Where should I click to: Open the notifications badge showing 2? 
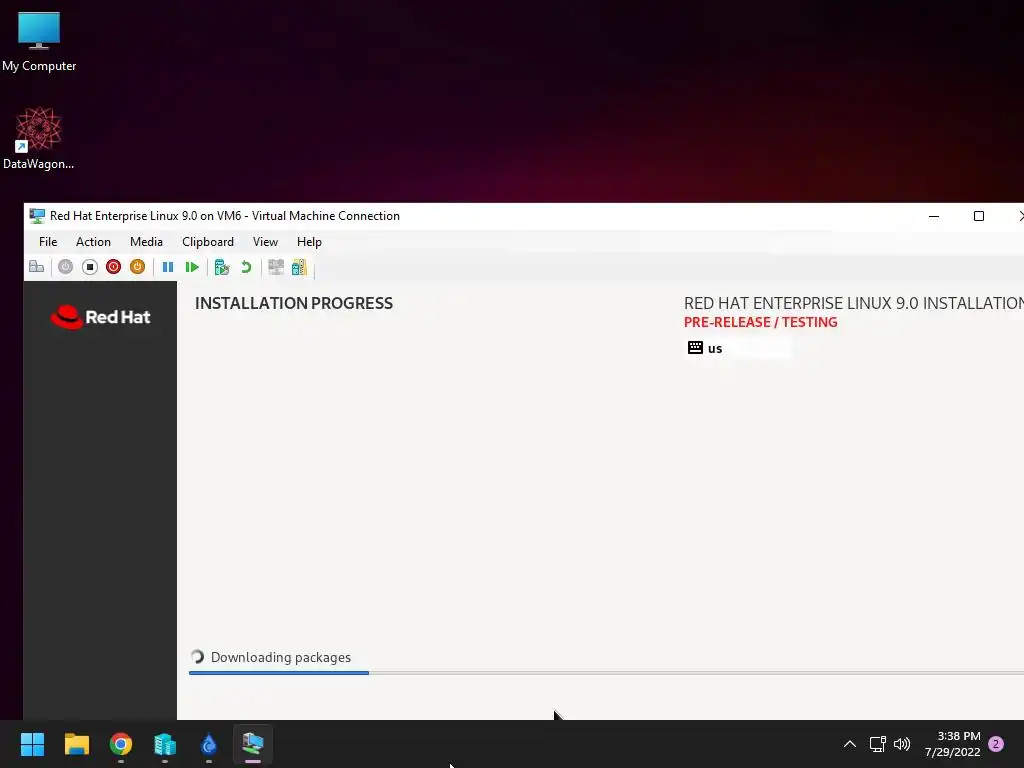coord(996,744)
